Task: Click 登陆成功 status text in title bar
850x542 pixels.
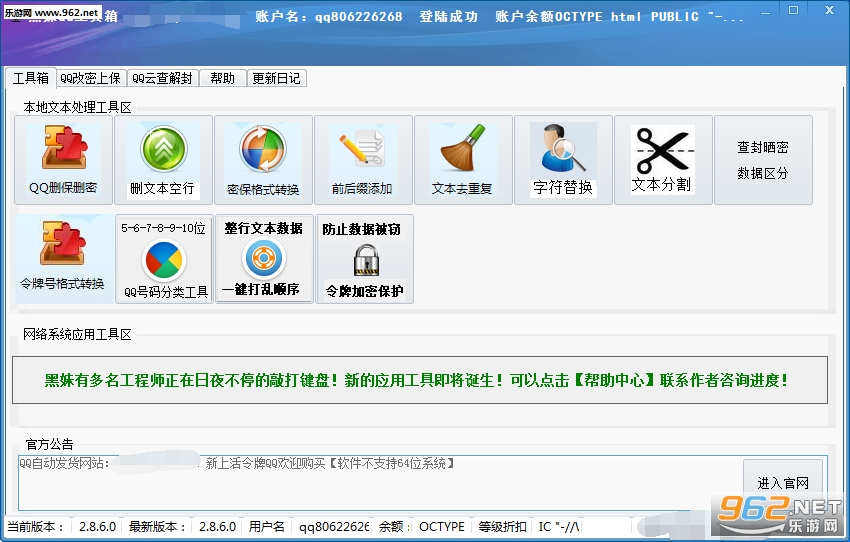Action: coord(448,16)
